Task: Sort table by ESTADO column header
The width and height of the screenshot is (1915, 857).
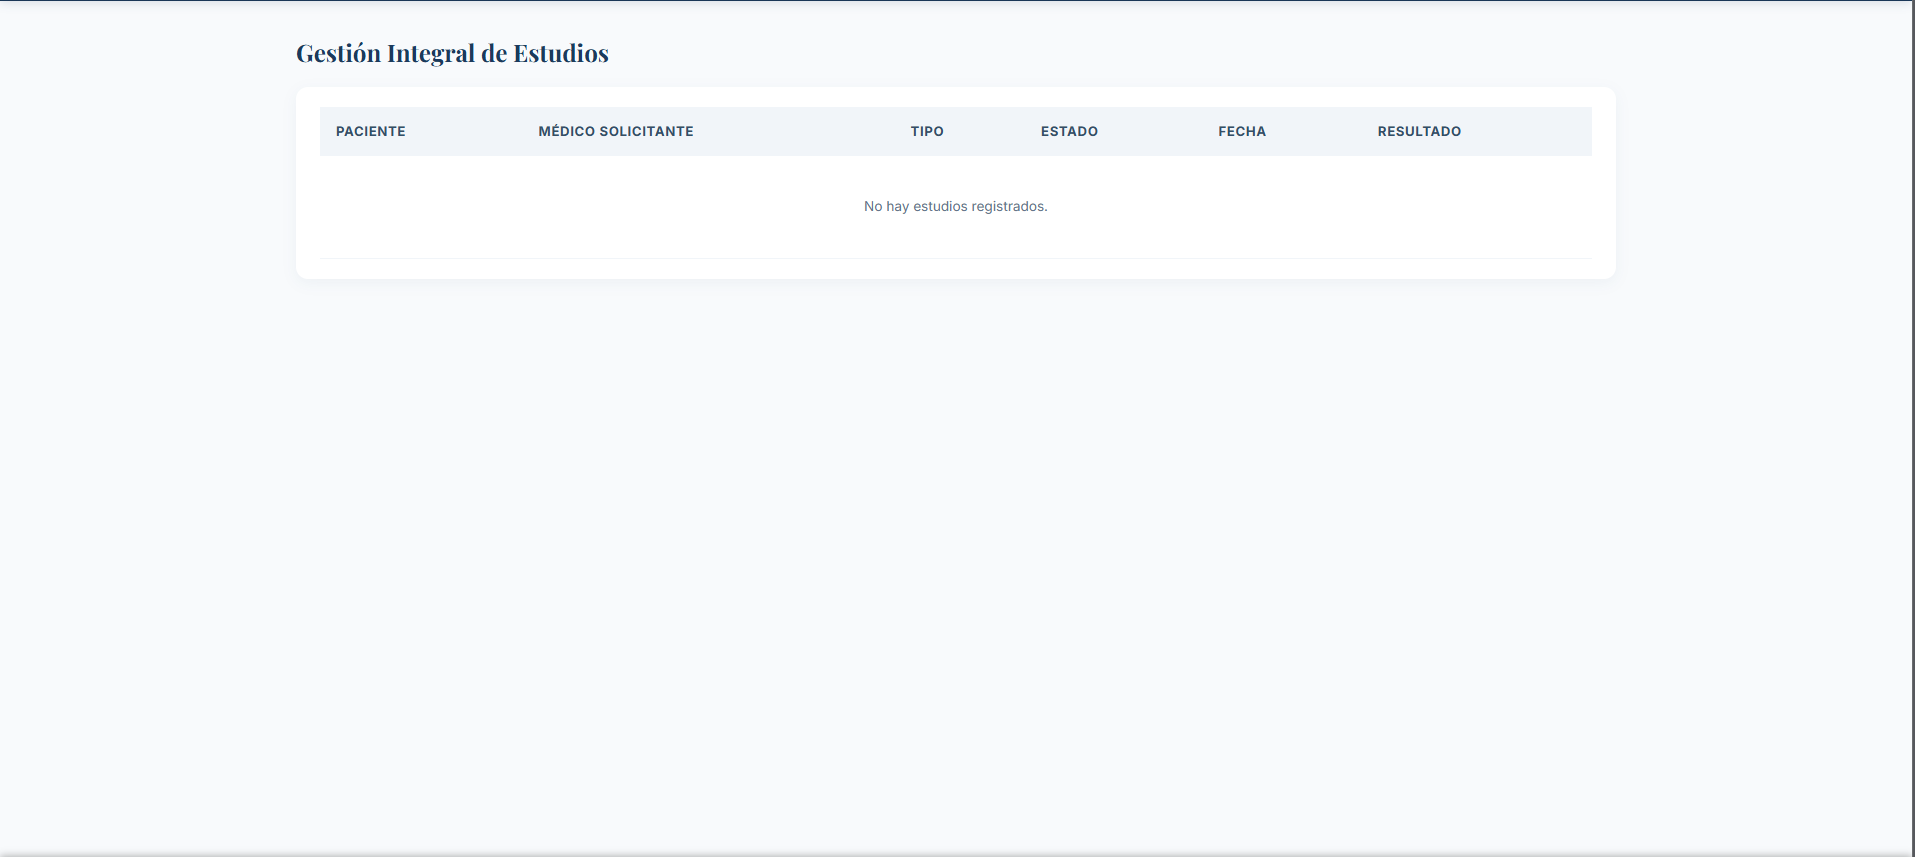Action: [1068, 131]
